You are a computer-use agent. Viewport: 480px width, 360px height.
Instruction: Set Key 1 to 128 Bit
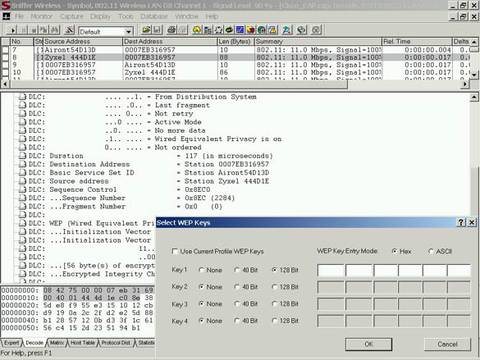[275, 270]
